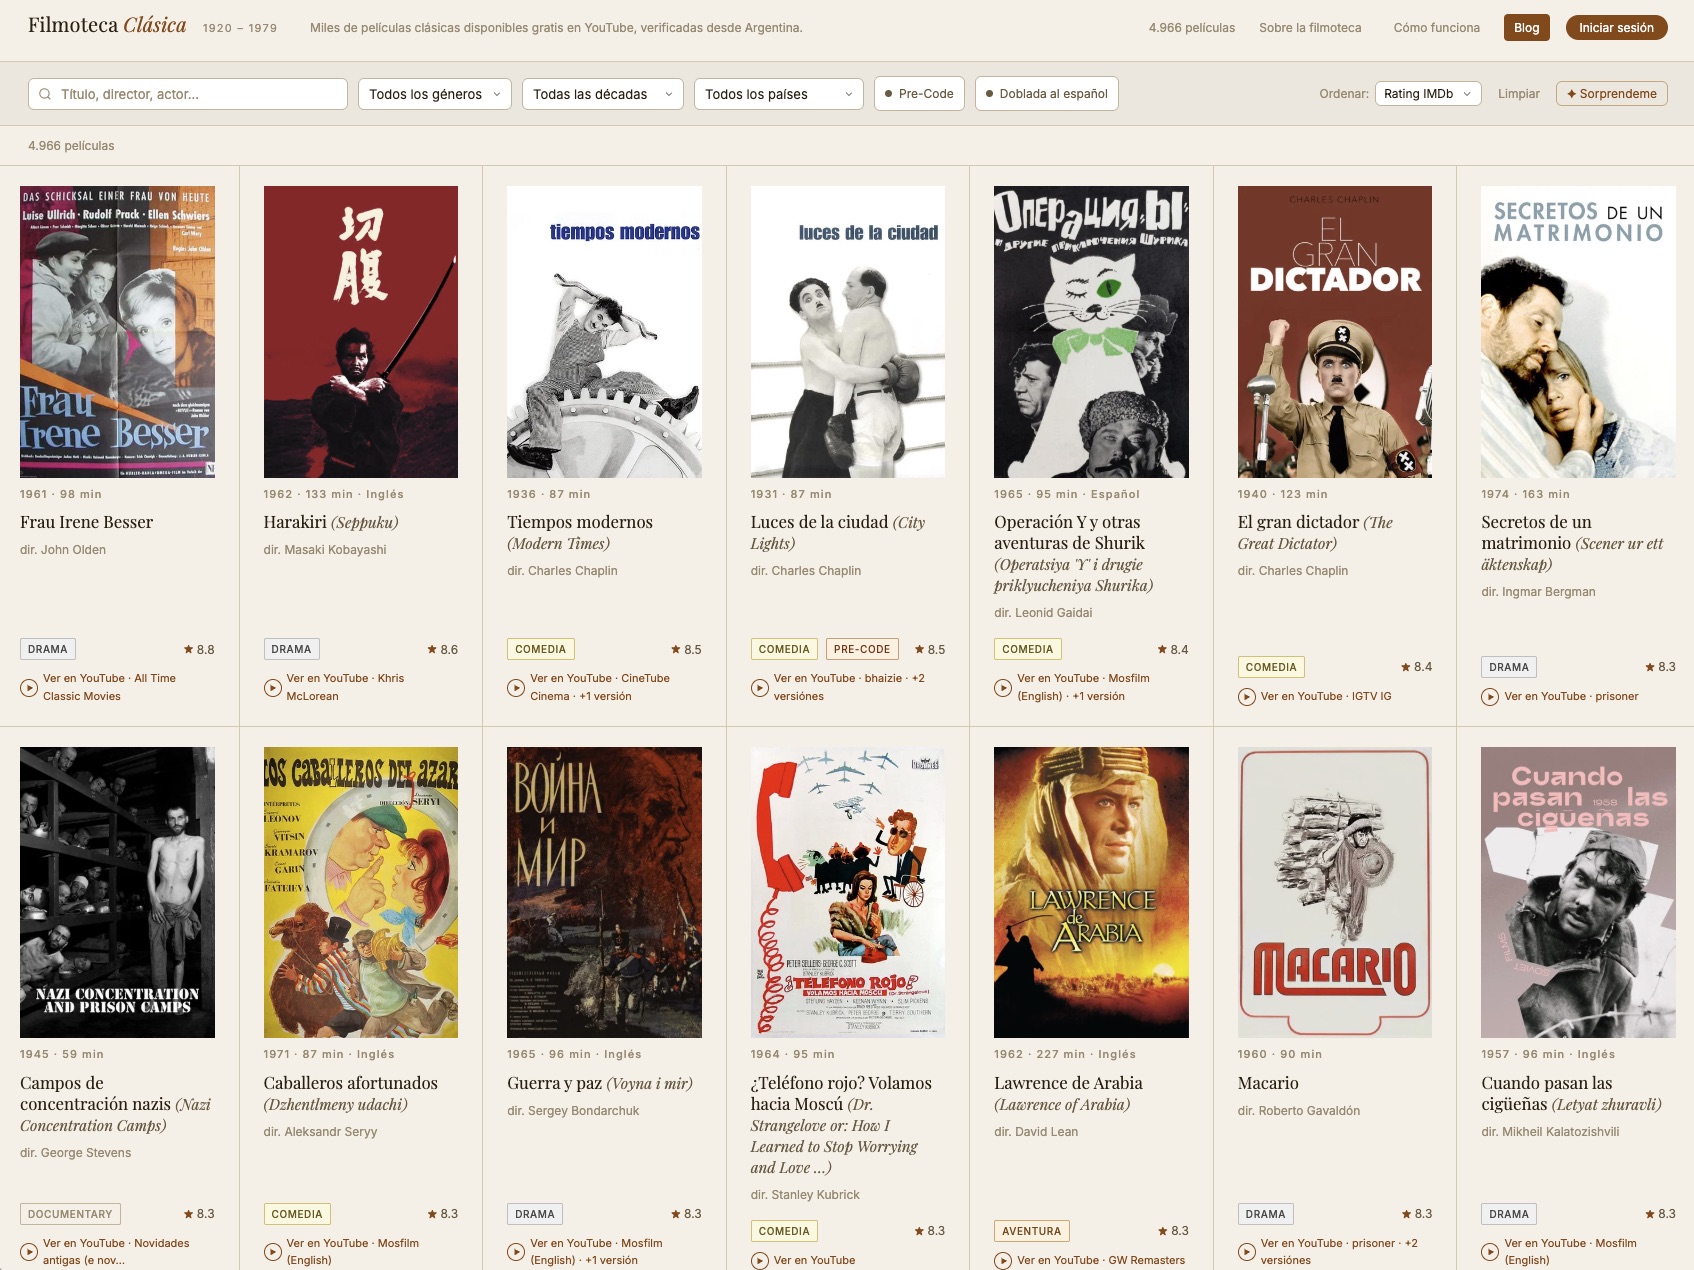The width and height of the screenshot is (1694, 1270).
Task: Click the search magnifier icon
Action: [45, 94]
